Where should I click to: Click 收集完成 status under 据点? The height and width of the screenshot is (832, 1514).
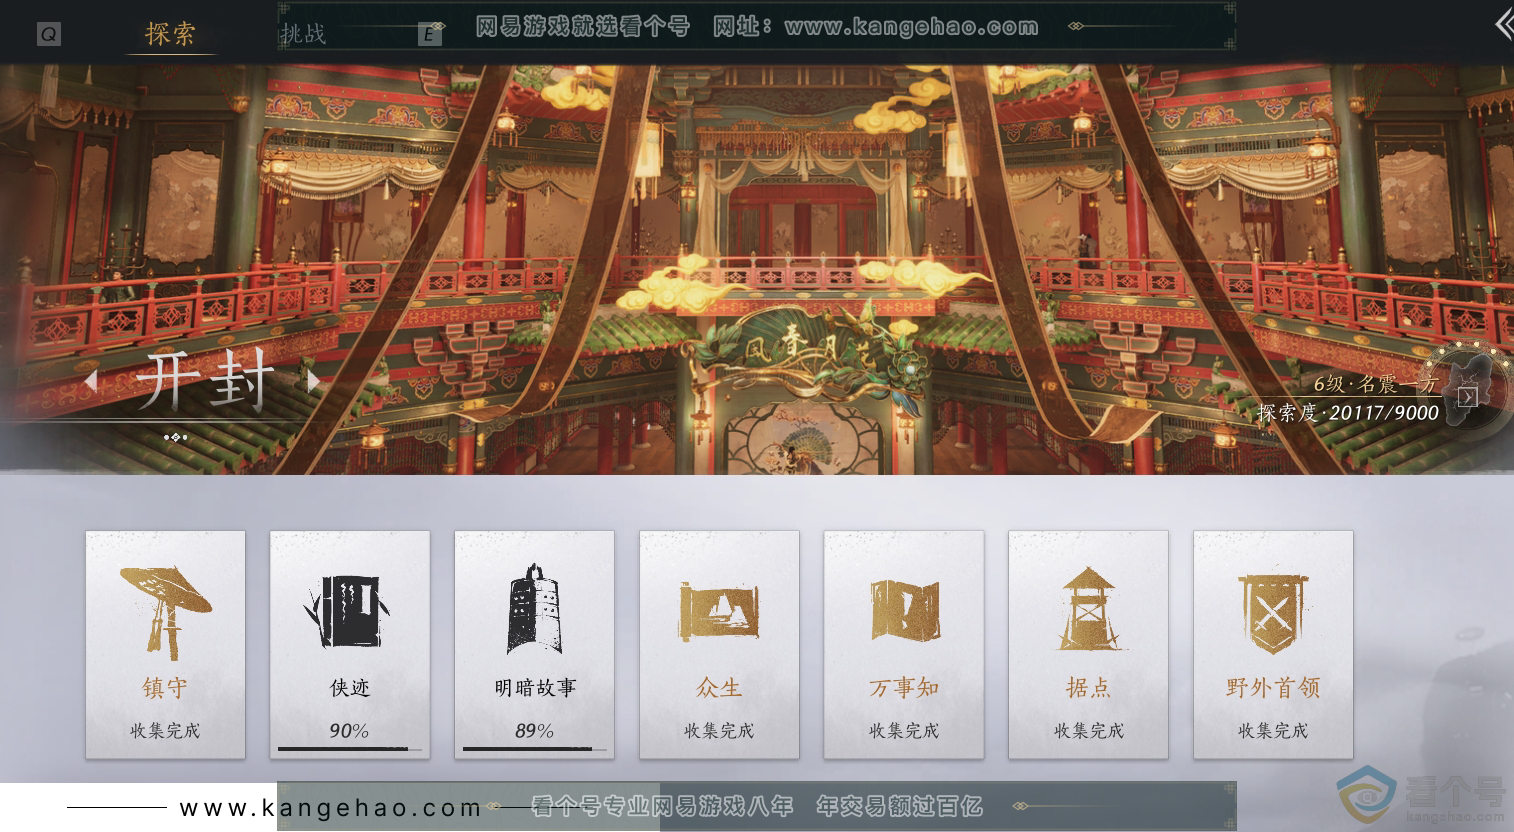coord(1088,731)
